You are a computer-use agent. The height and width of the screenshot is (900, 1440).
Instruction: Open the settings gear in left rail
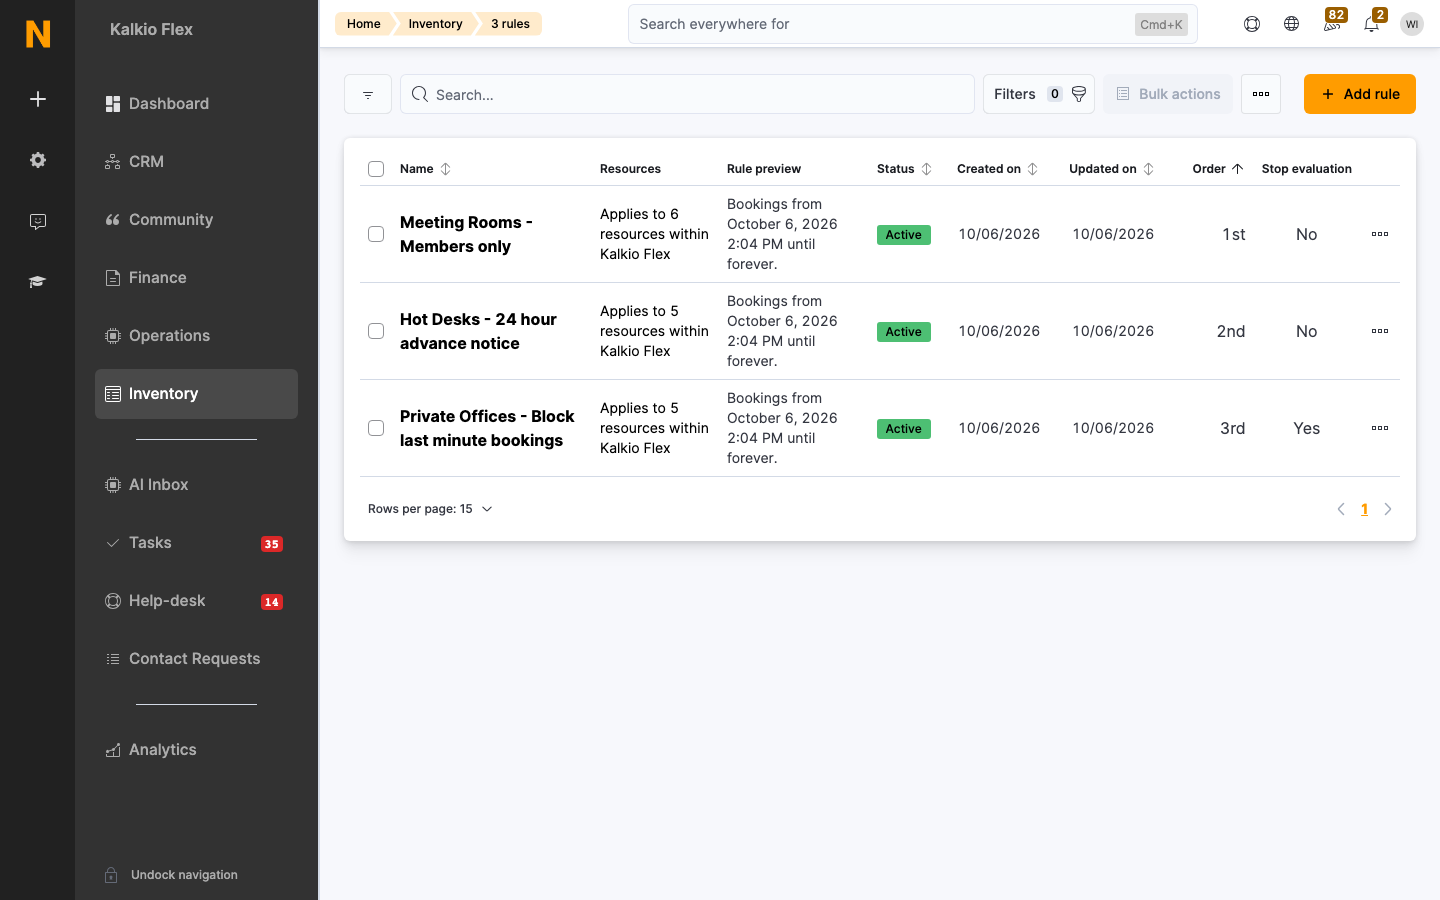click(38, 160)
